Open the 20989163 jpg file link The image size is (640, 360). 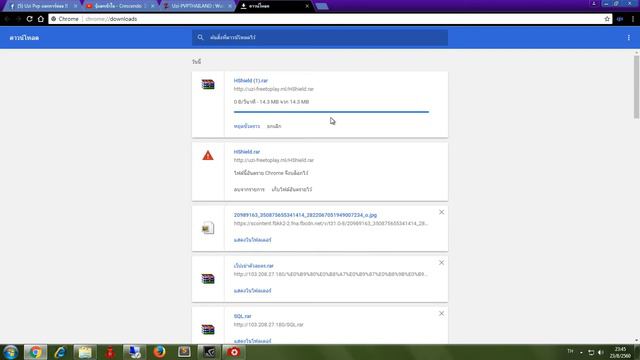pyautogui.click(x=305, y=215)
